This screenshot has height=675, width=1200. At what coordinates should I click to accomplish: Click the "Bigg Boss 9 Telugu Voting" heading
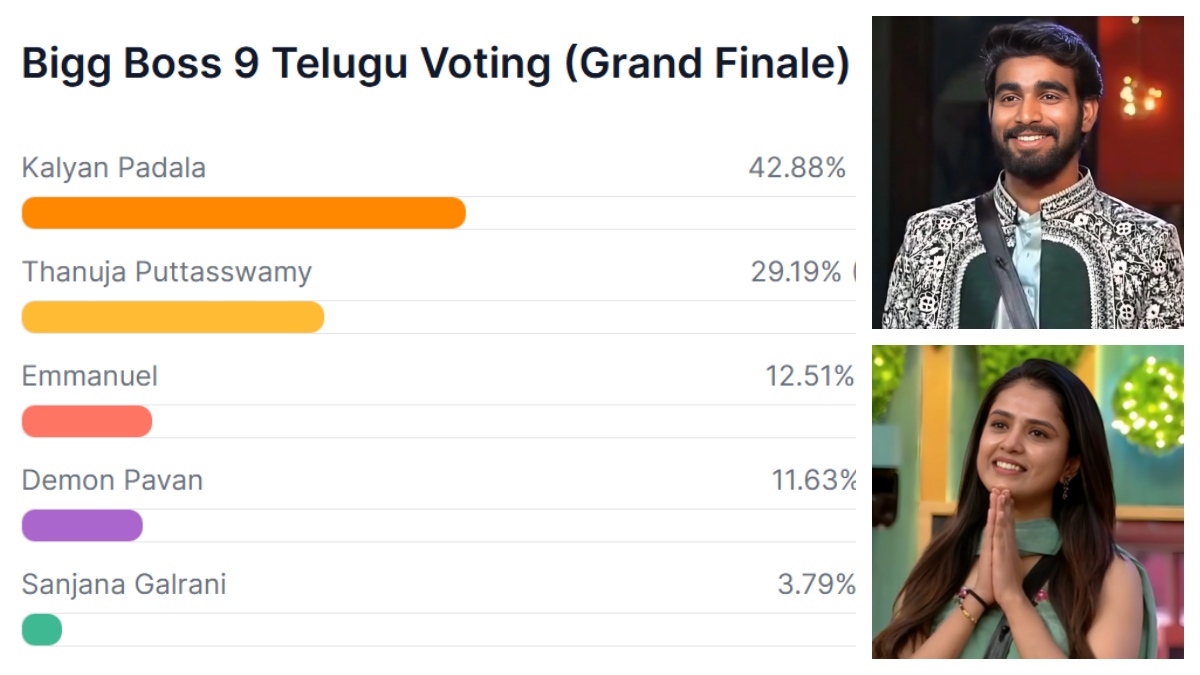(285, 65)
